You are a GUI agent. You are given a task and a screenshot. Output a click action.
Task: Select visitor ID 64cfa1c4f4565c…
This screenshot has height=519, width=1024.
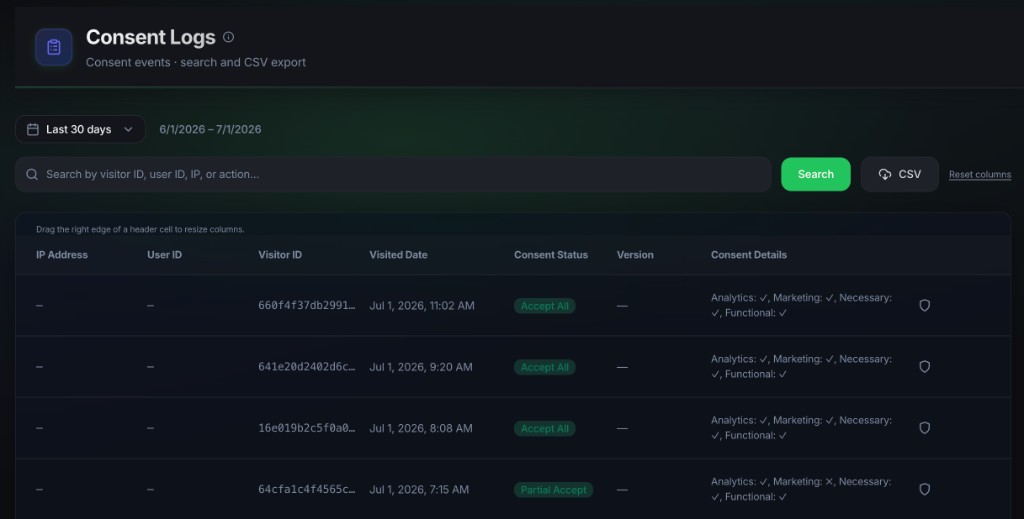coord(307,490)
